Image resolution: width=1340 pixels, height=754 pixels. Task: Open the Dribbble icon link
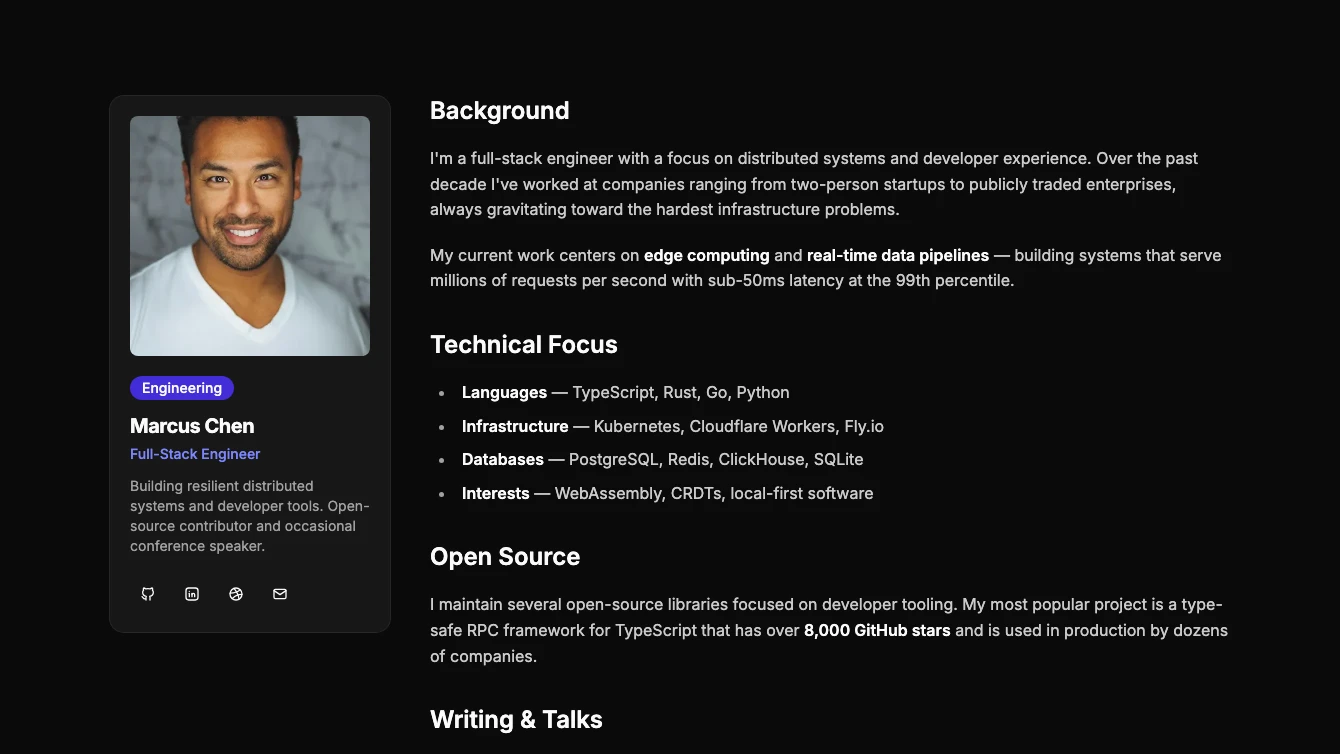pos(236,594)
